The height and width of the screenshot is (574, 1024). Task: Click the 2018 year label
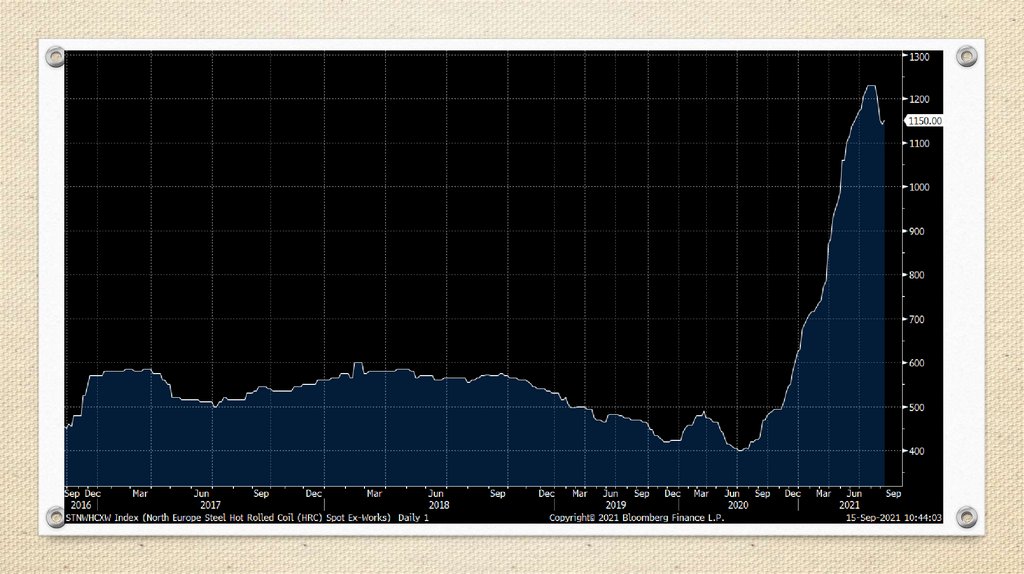[x=439, y=505]
